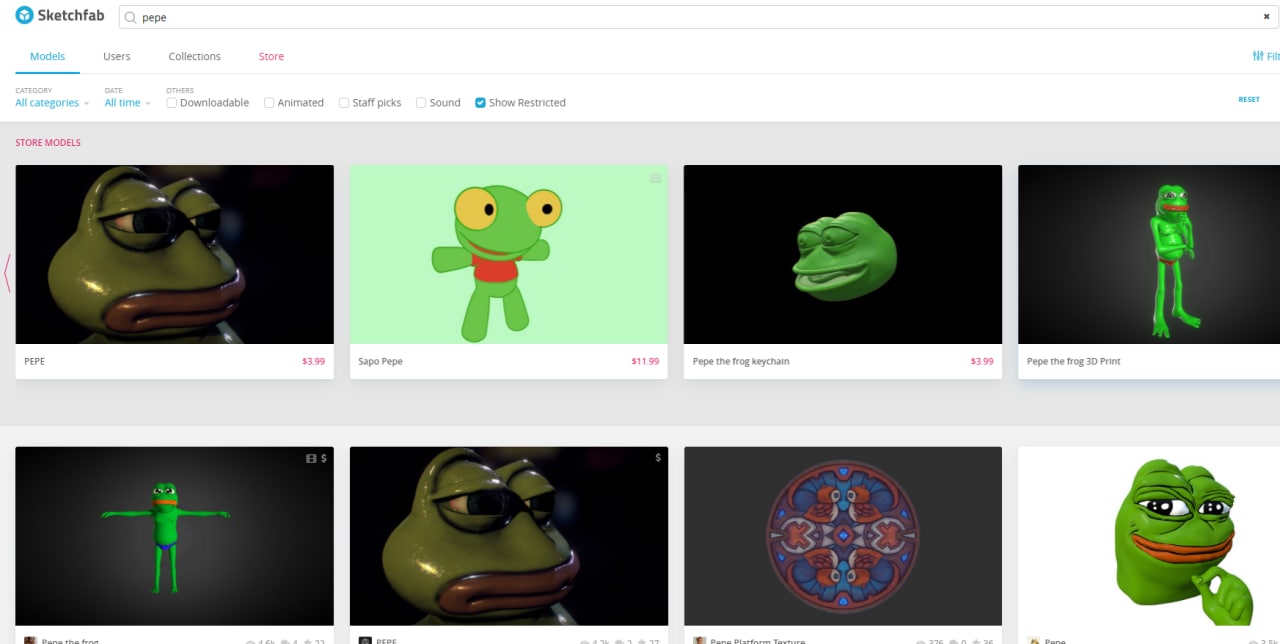Open the PEPE store model thumbnail
This screenshot has height=644, width=1280.
(x=175, y=254)
